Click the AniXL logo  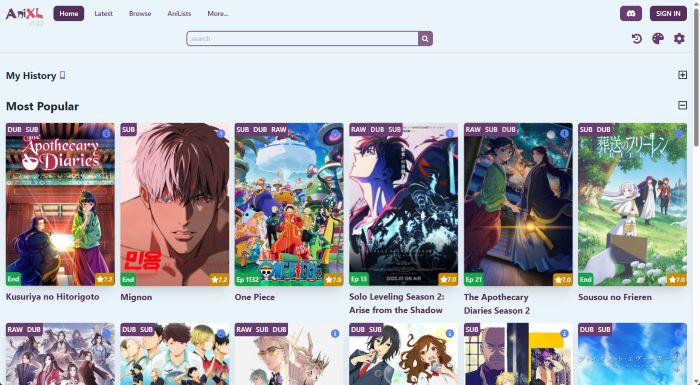pyautogui.click(x=25, y=15)
